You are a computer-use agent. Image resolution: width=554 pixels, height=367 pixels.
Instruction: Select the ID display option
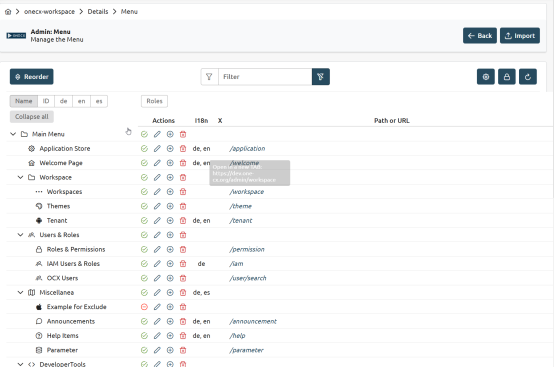[46, 101]
